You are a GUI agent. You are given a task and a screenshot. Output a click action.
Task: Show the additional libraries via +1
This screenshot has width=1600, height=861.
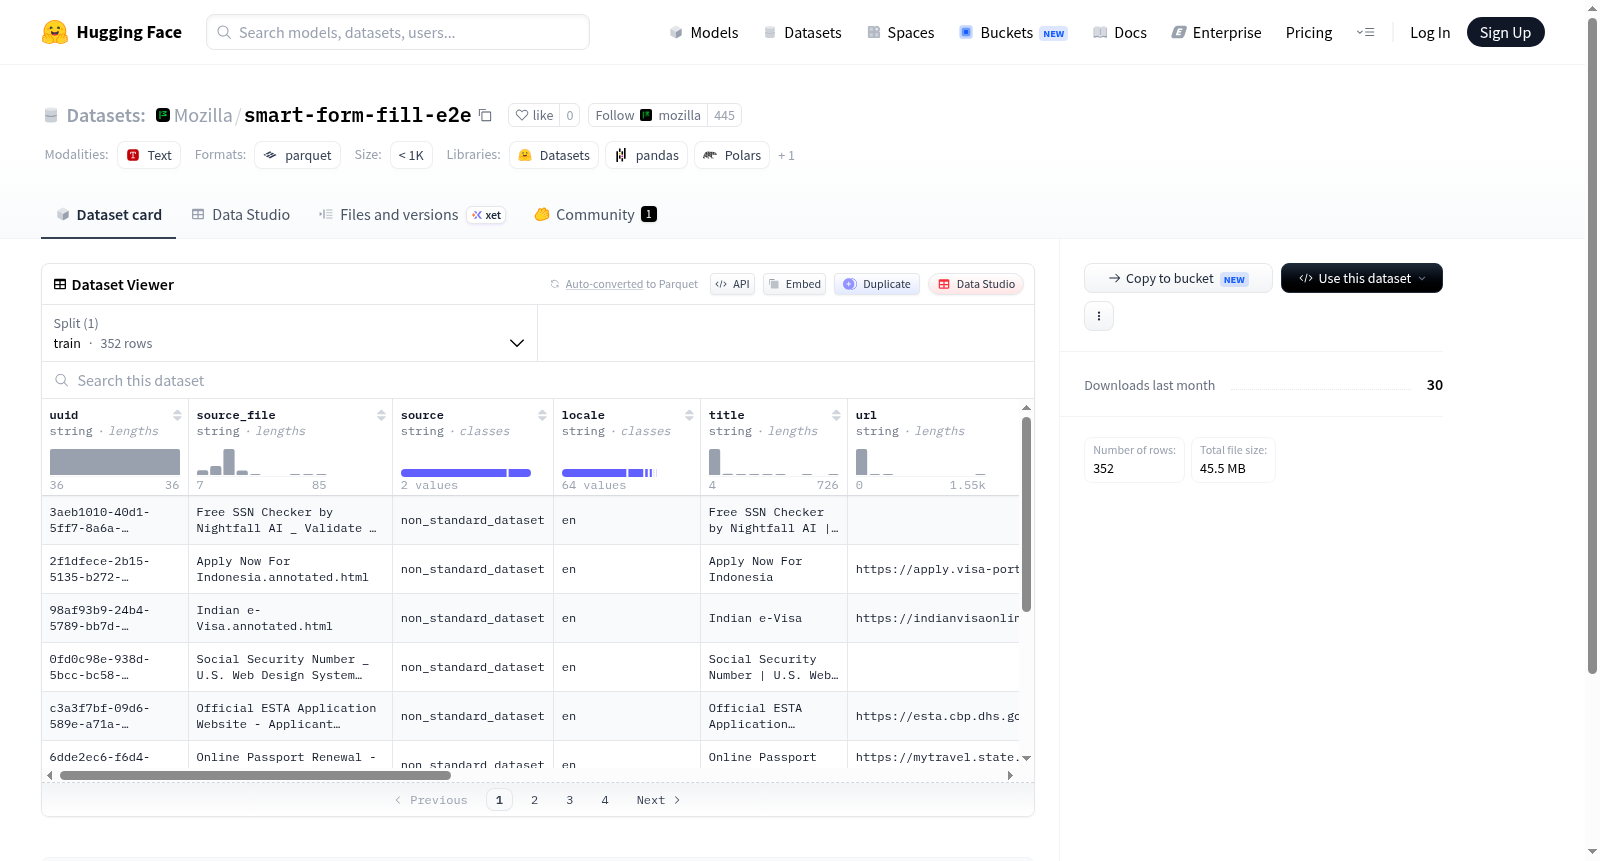point(786,155)
